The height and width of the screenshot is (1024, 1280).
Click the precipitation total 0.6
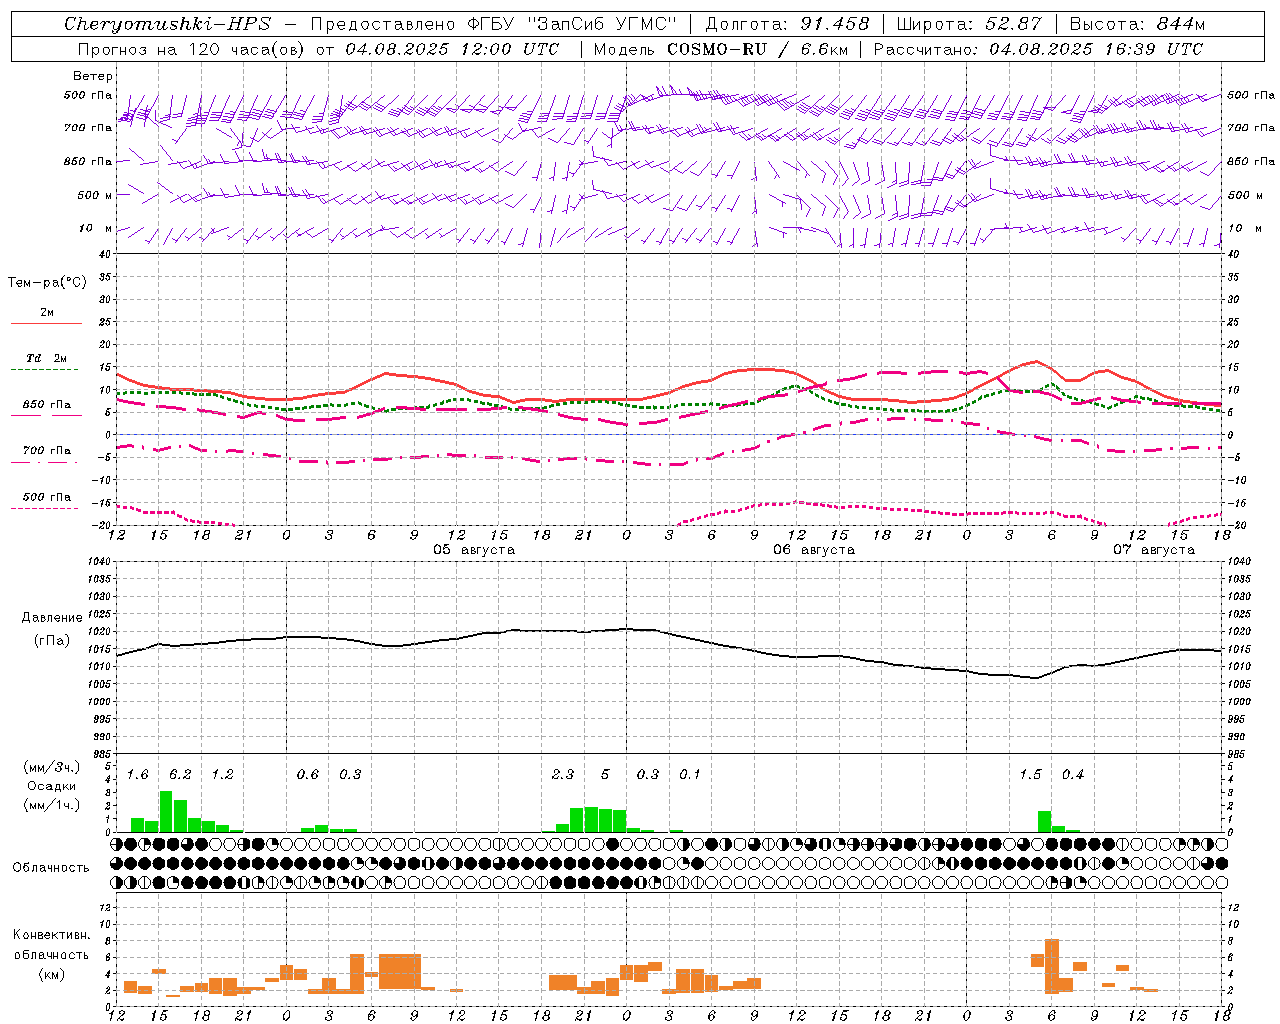pos(308,774)
